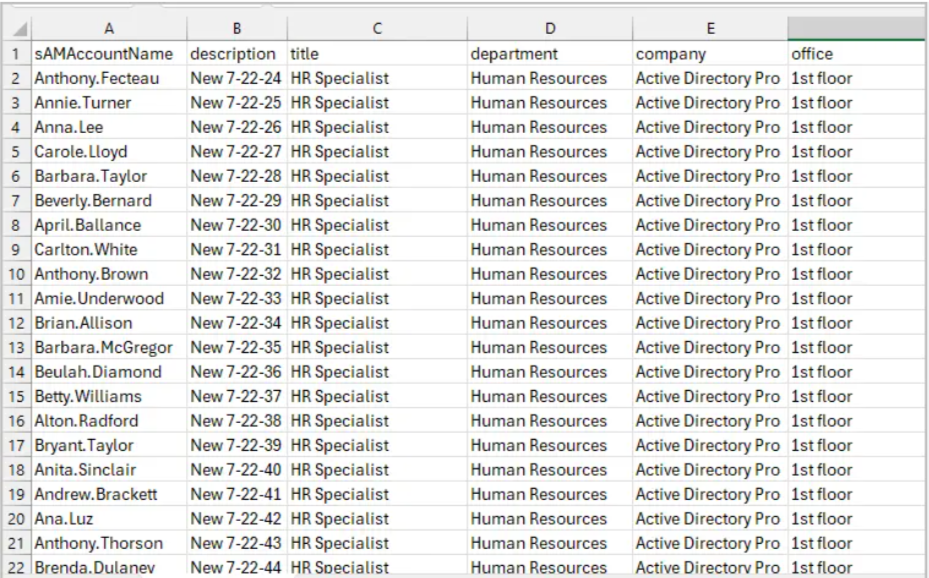Select column A header
Image resolution: width=929 pixels, height=578 pixels.
109,28
